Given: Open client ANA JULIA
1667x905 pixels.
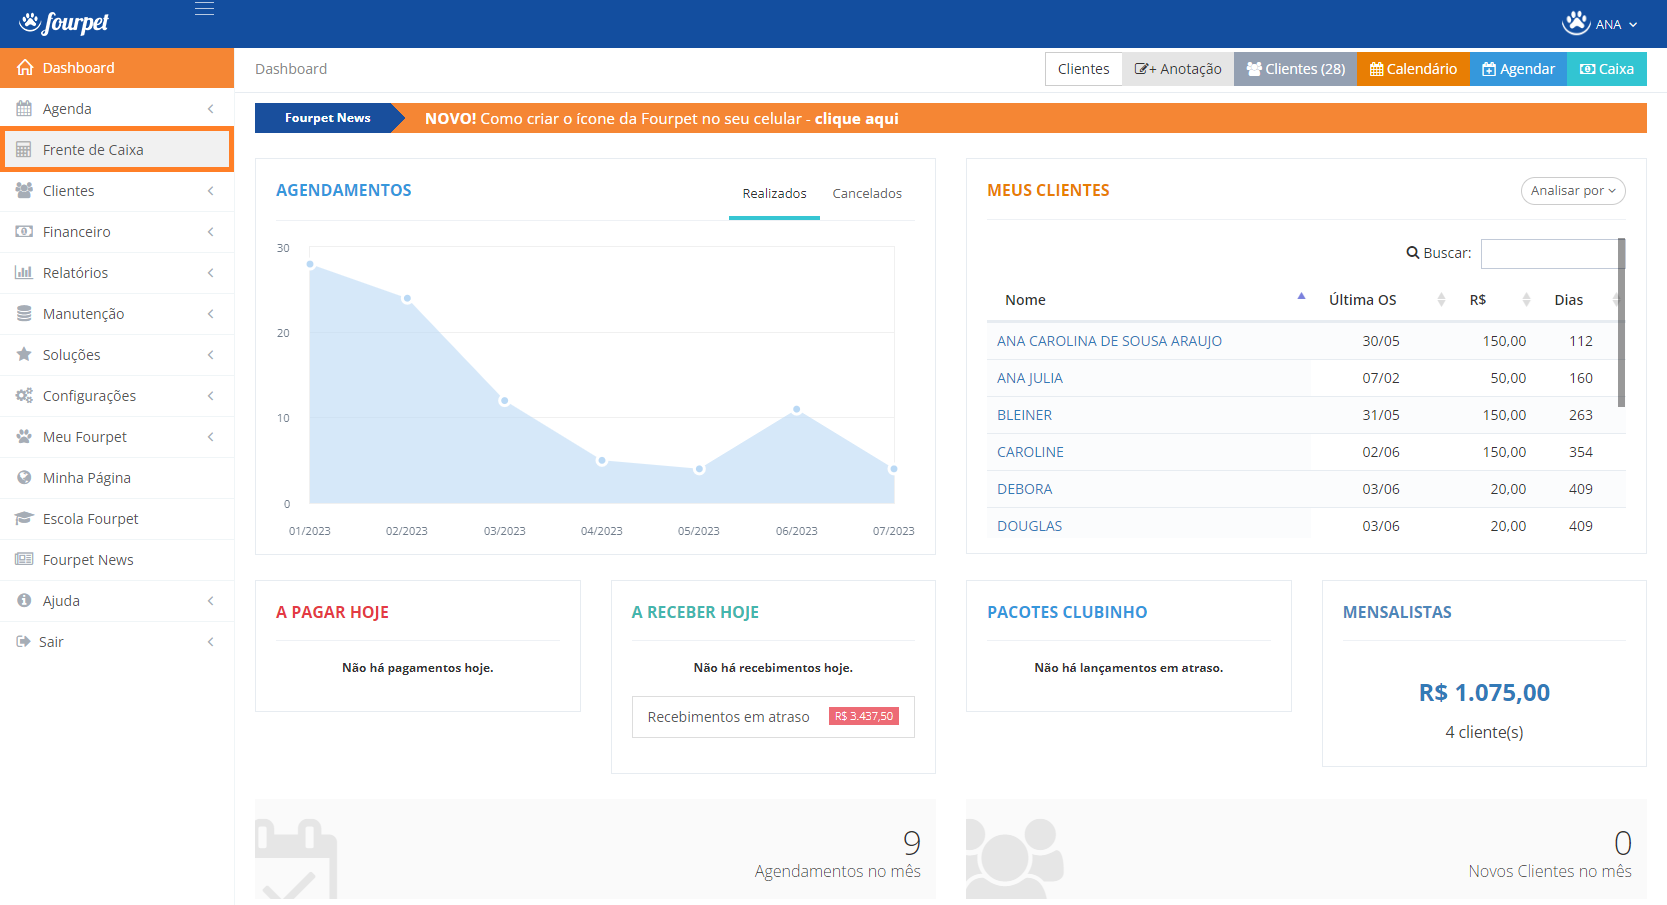Looking at the screenshot, I should point(1029,378).
